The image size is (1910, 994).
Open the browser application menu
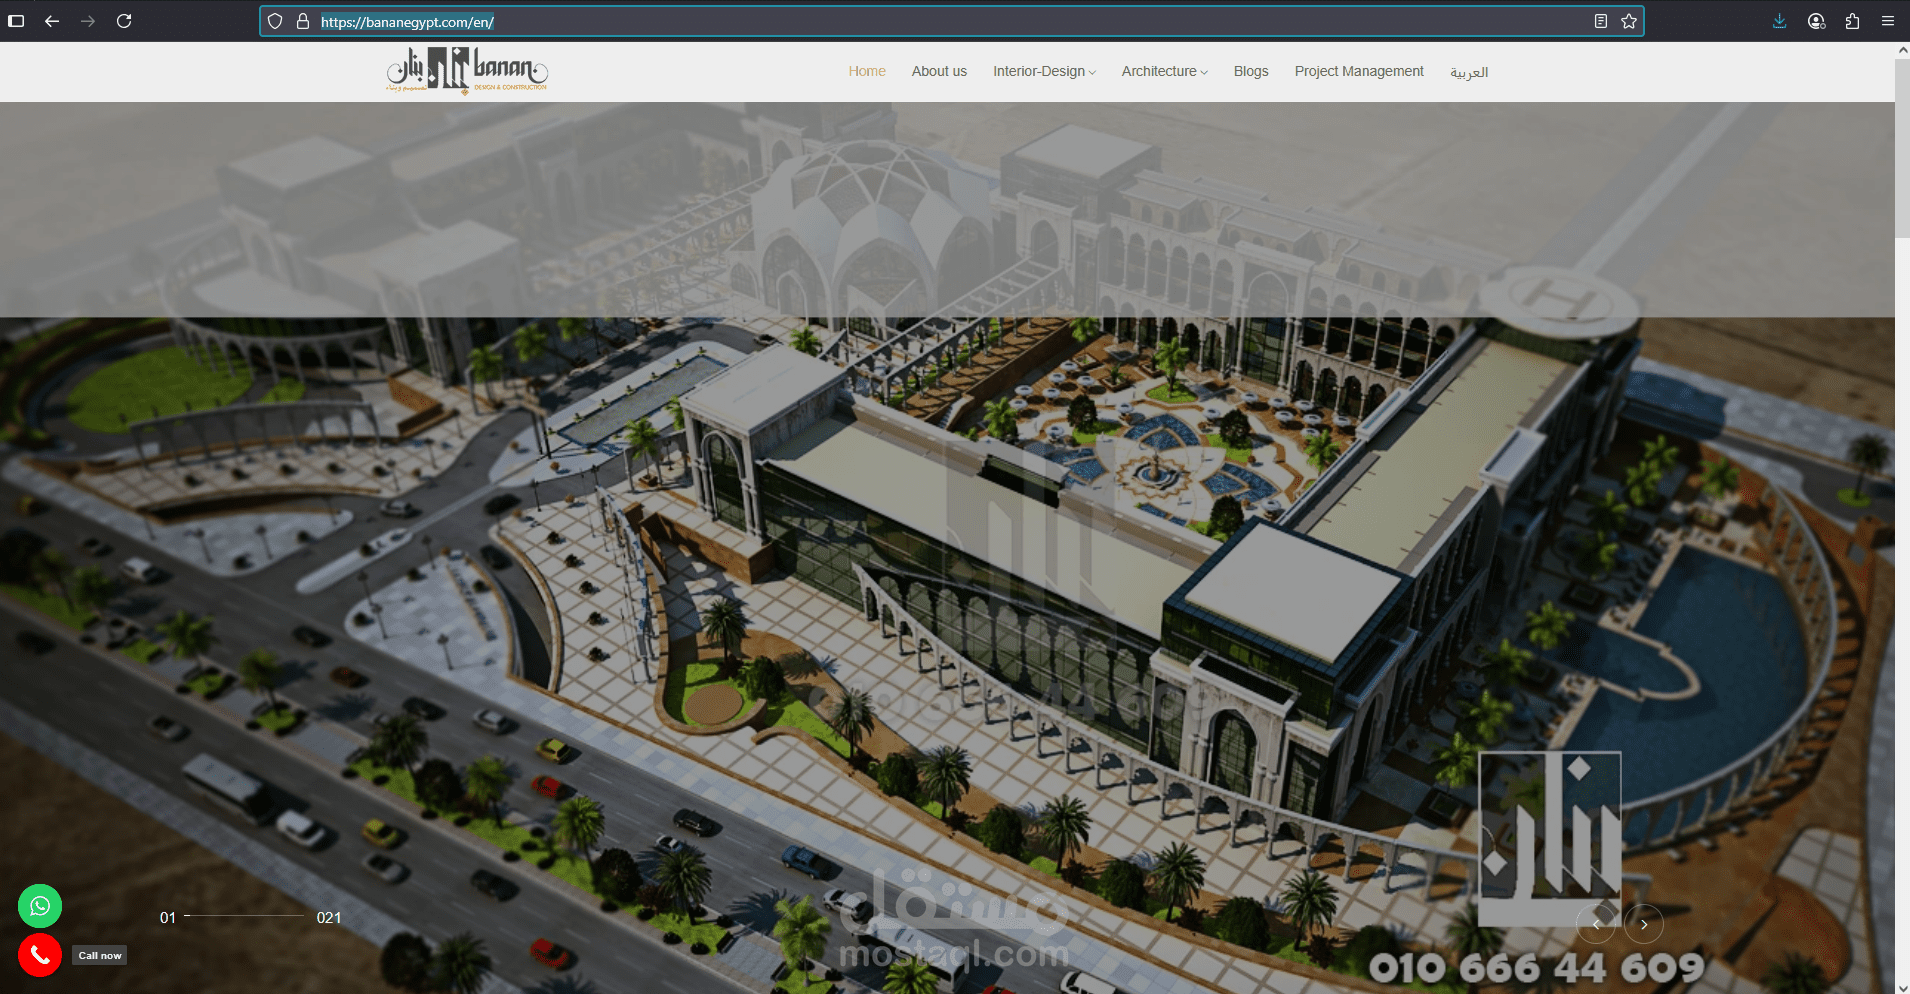click(1888, 21)
